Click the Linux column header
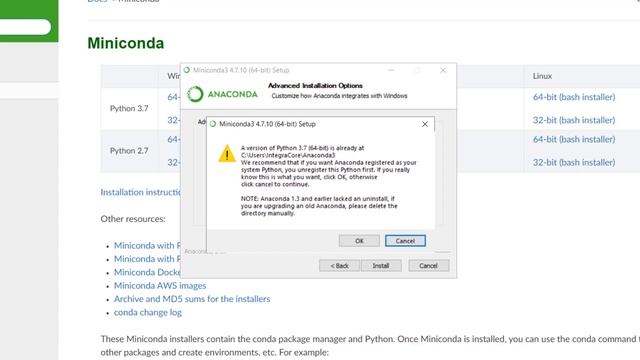 pyautogui.click(x=542, y=76)
